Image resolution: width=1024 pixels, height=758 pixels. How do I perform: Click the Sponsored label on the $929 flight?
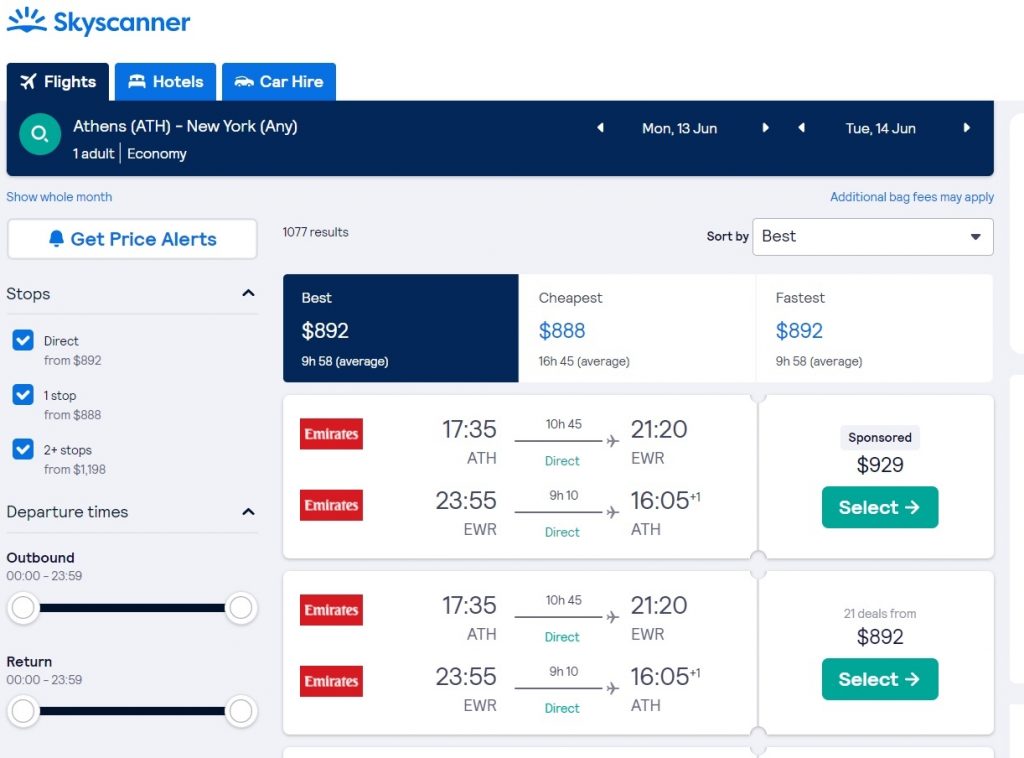880,437
